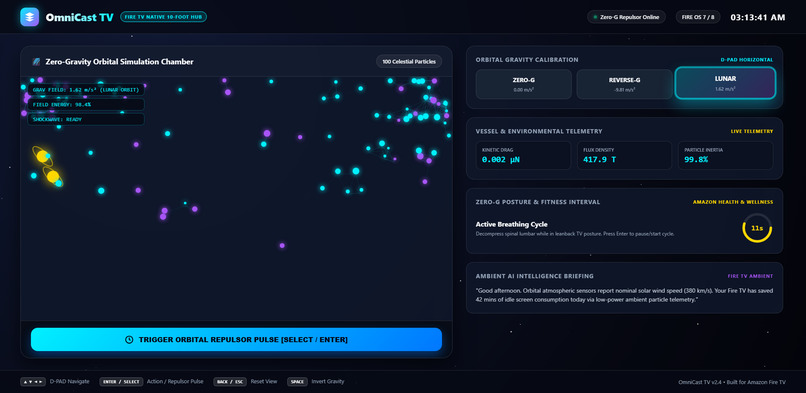Click the breathing cycle description text
This screenshot has width=806, height=393.
click(575, 234)
